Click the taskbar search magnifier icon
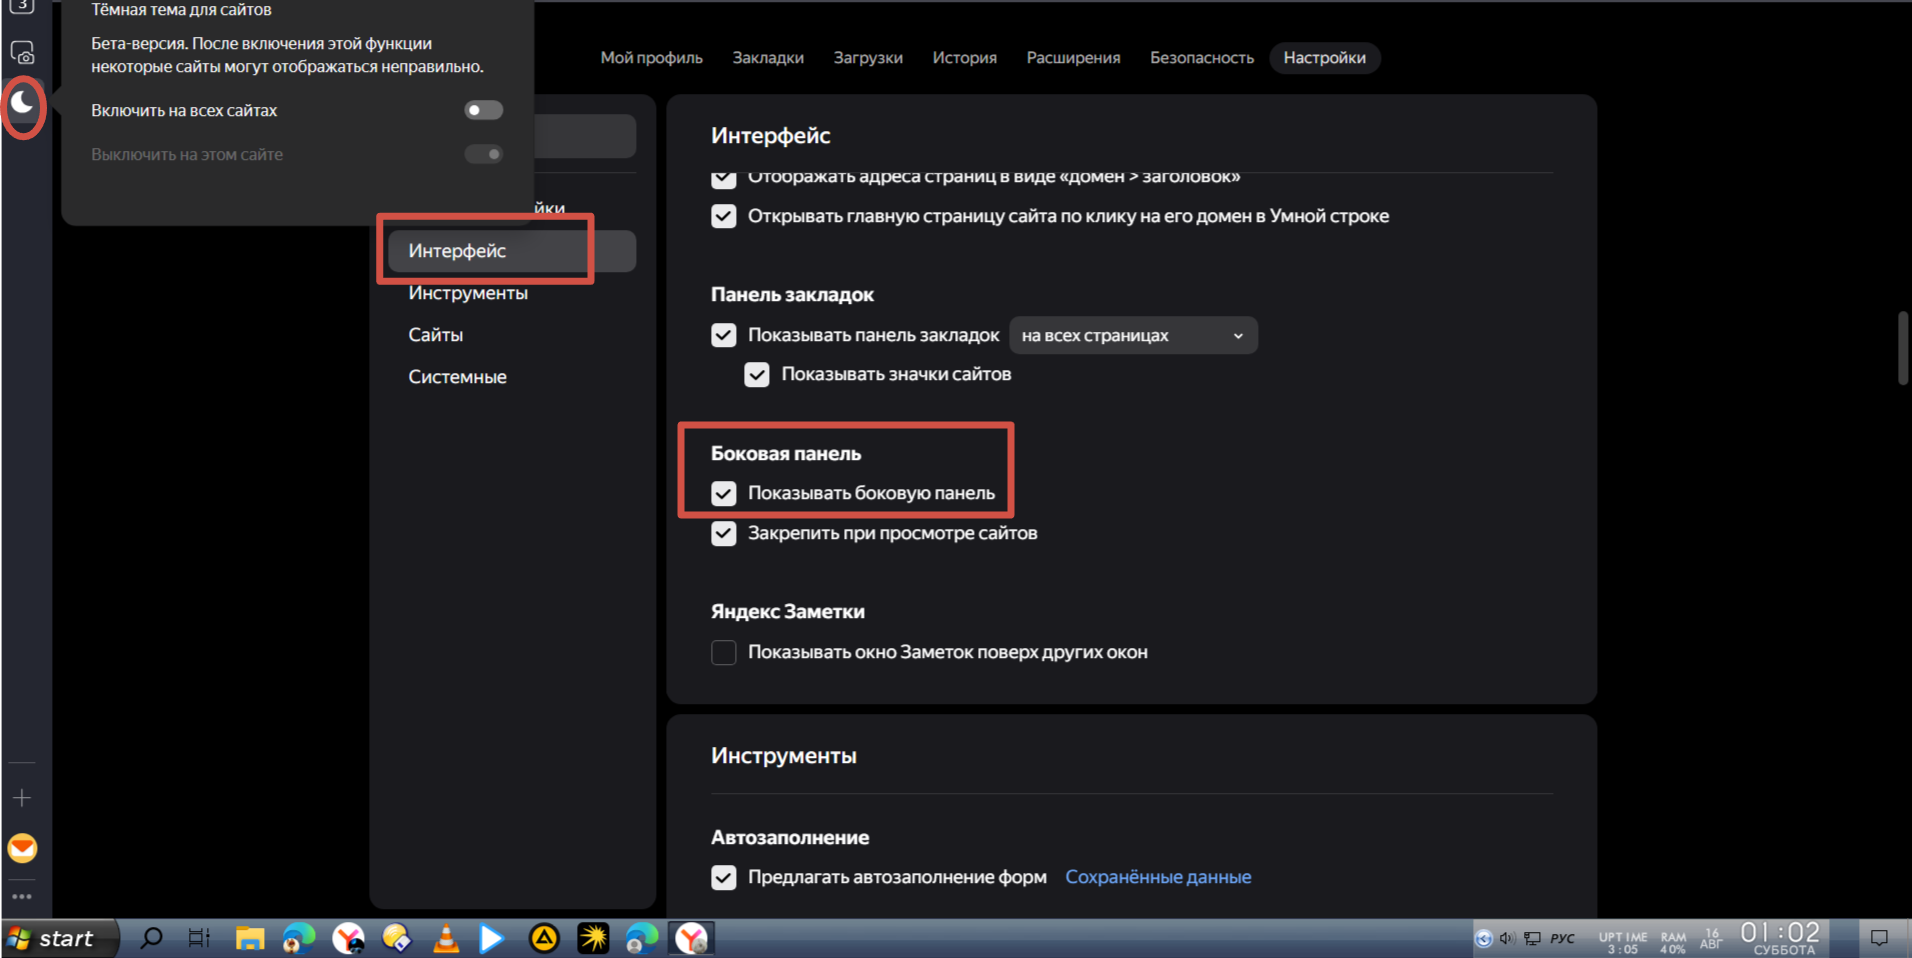Image resolution: width=1912 pixels, height=958 pixels. tap(151, 938)
